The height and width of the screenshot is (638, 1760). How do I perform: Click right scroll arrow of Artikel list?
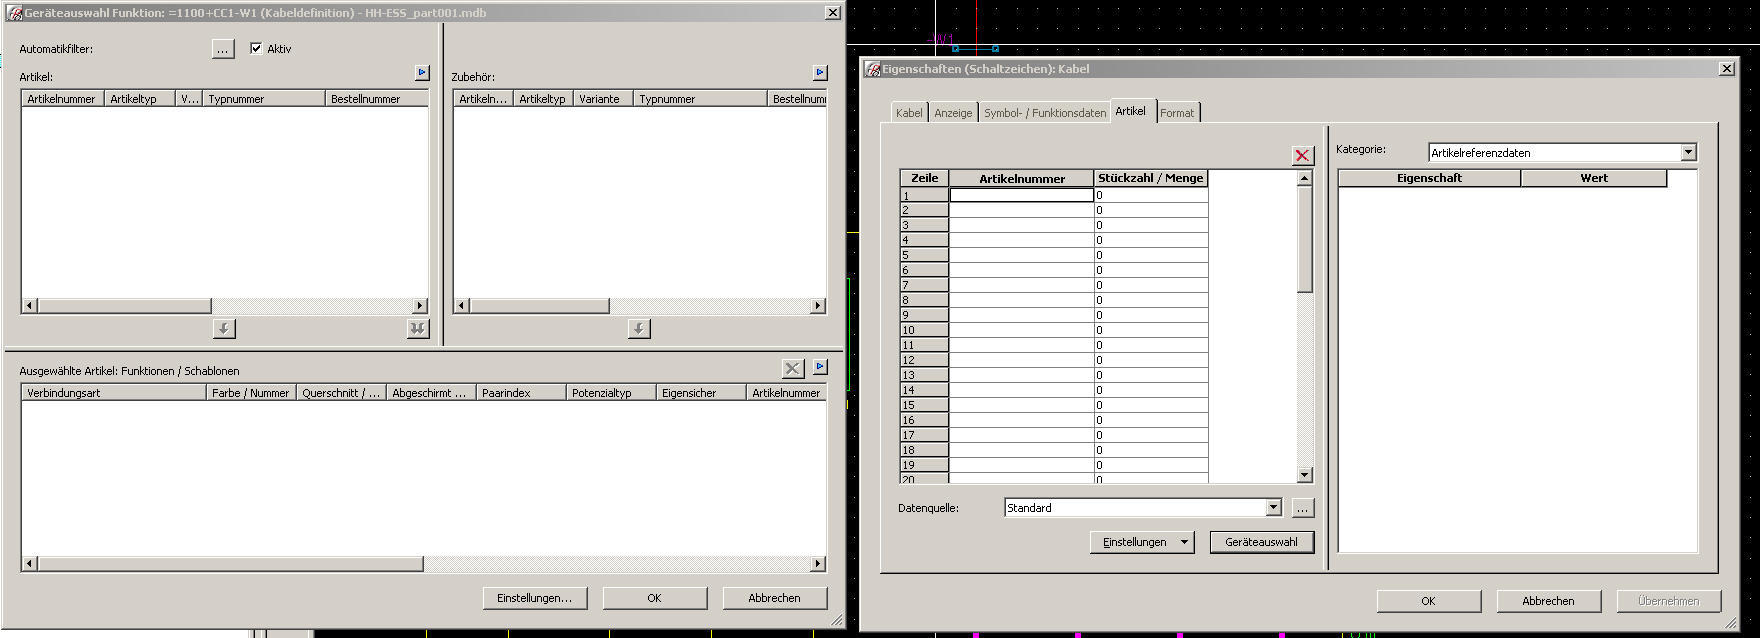tap(420, 306)
